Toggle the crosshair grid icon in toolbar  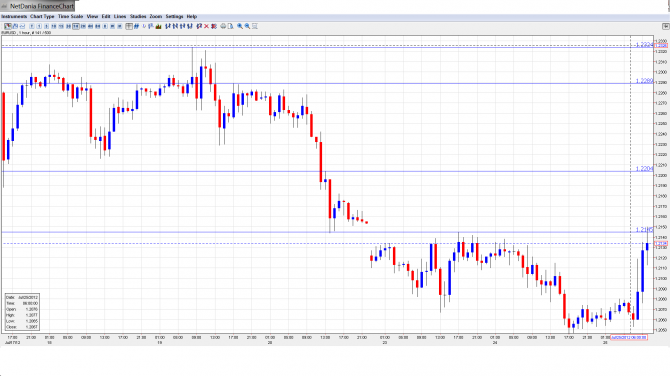pyautogui.click(x=129, y=26)
